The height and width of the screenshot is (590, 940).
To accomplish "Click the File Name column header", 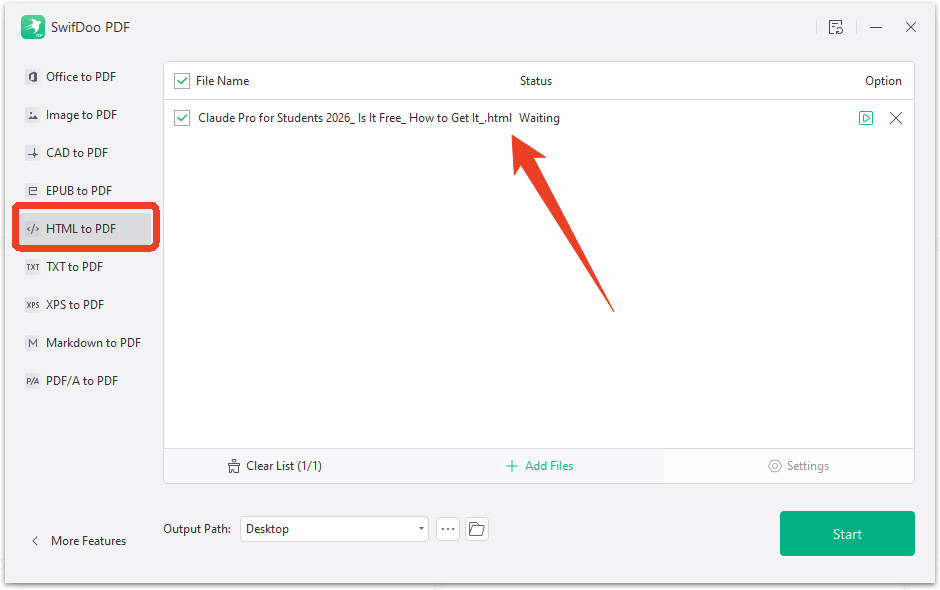I will pyautogui.click(x=222, y=81).
